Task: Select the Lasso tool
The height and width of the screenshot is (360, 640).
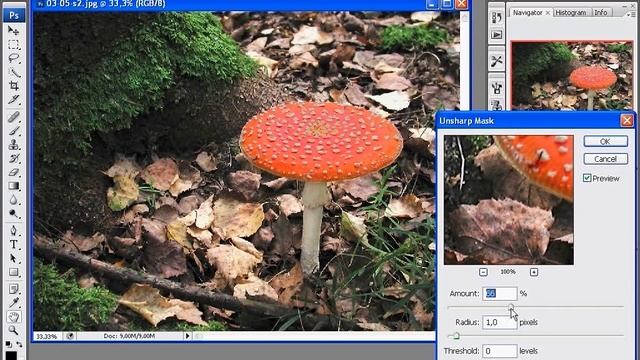Action: point(13,58)
